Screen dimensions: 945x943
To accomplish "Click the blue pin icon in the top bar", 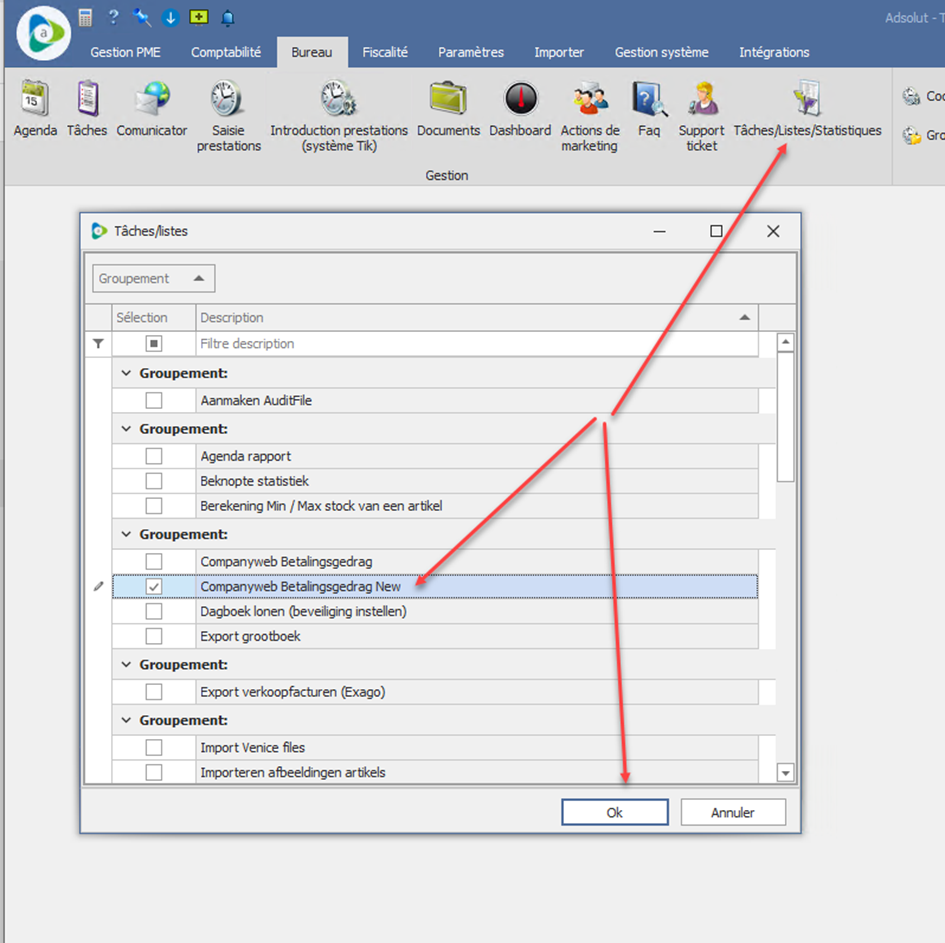I will [x=142, y=18].
